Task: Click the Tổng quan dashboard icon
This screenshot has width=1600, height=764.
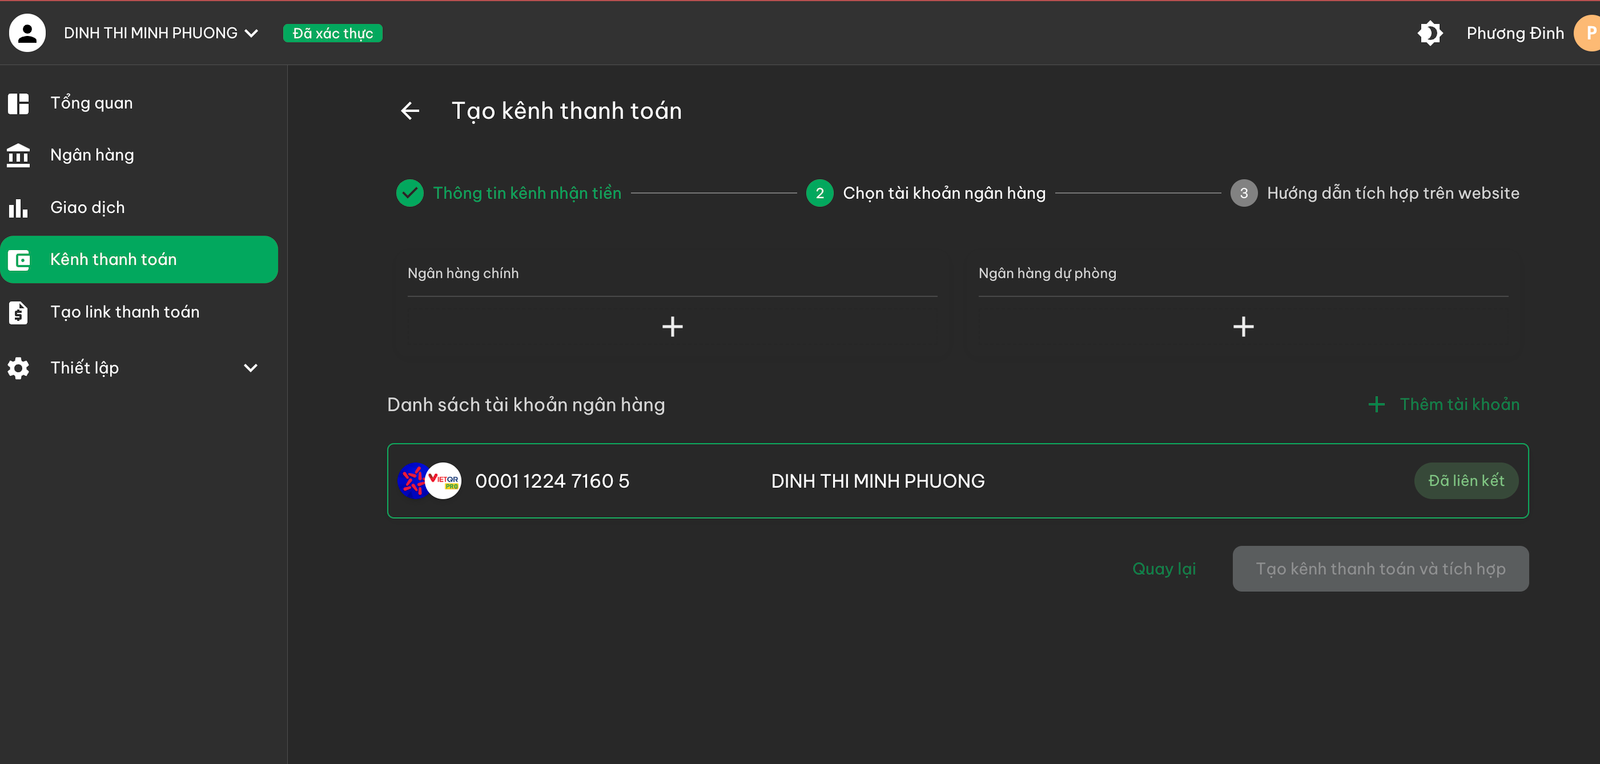Action: coord(18,103)
